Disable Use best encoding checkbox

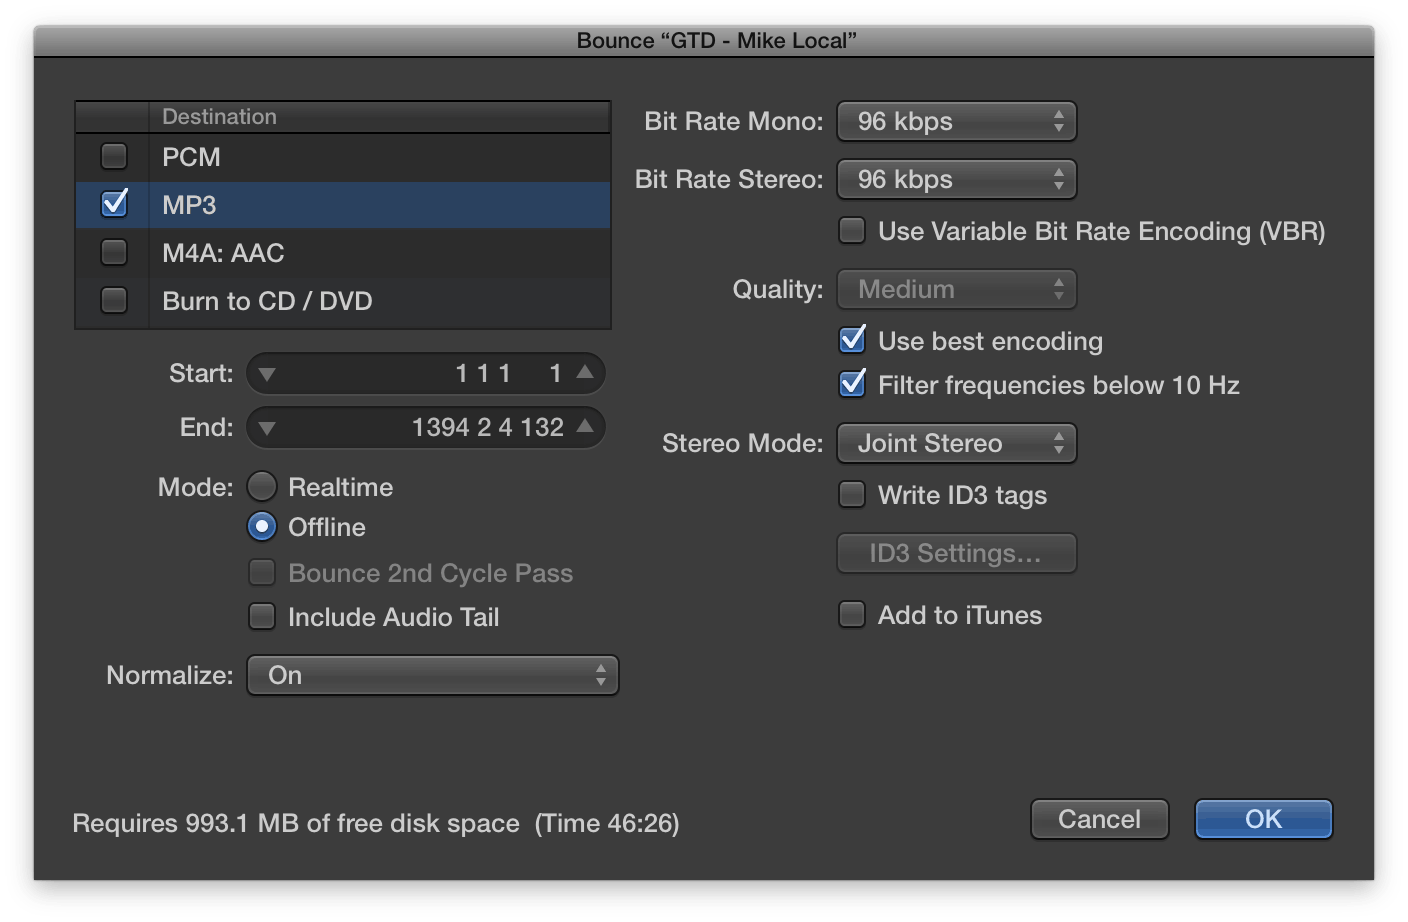852,340
